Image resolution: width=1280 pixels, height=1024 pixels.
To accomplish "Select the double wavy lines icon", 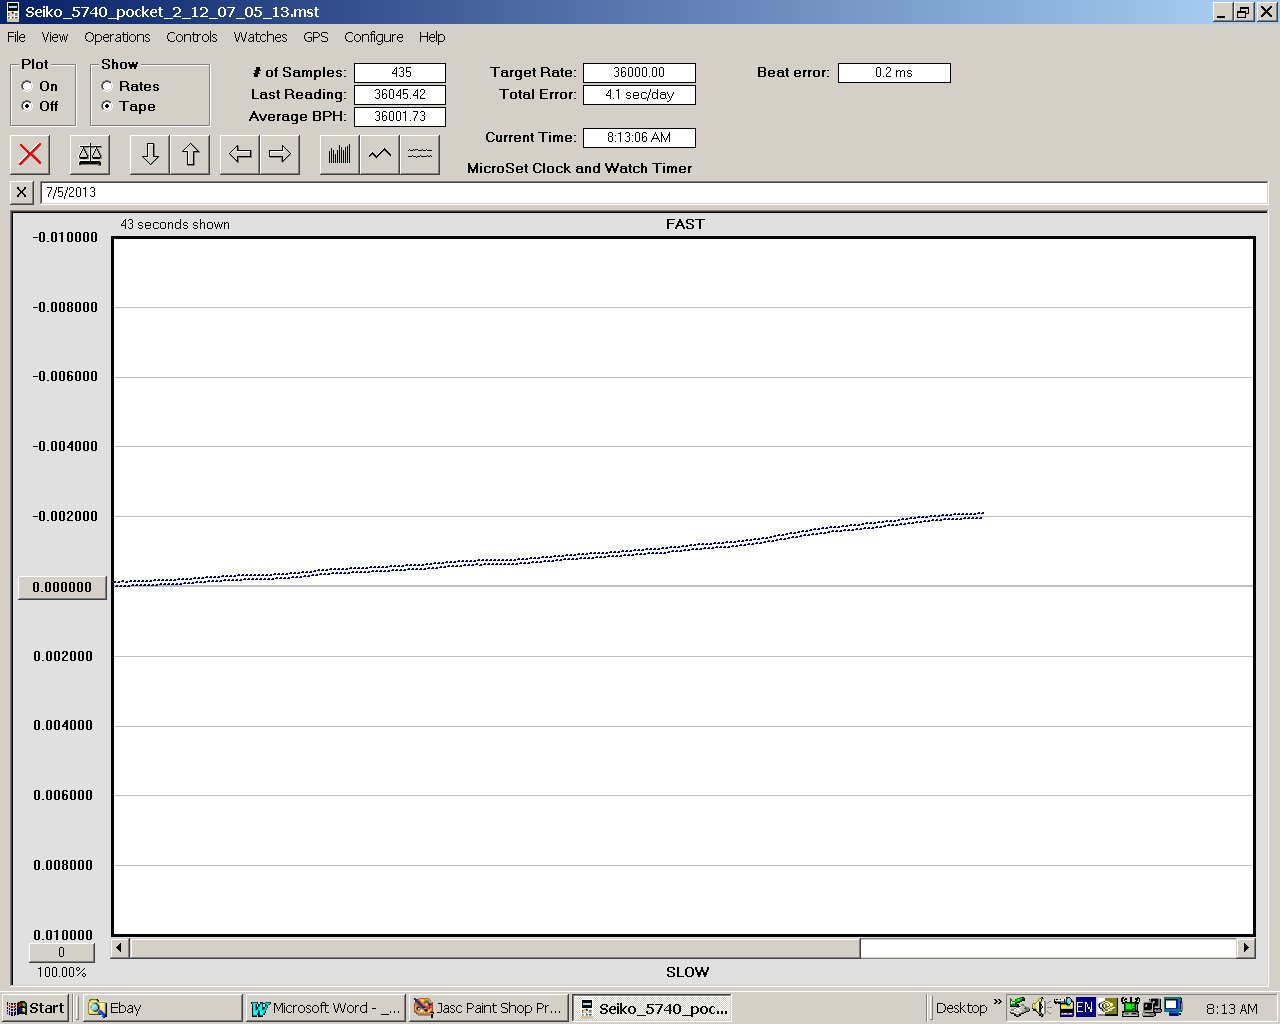I will 420,154.
